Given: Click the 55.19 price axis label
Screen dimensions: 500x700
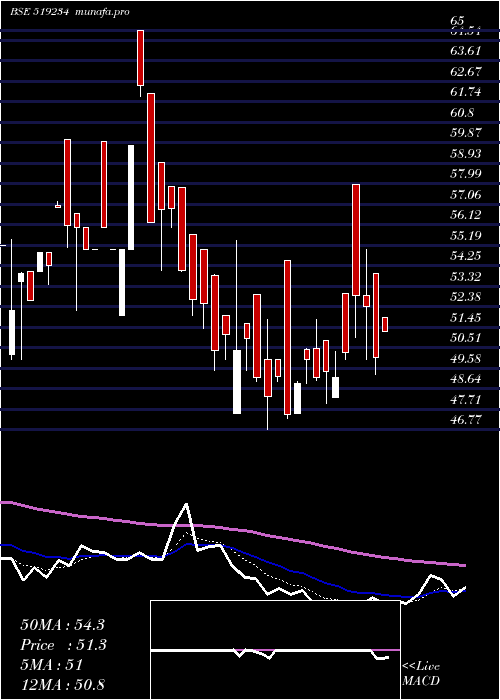Looking at the screenshot, I should pos(466,235).
